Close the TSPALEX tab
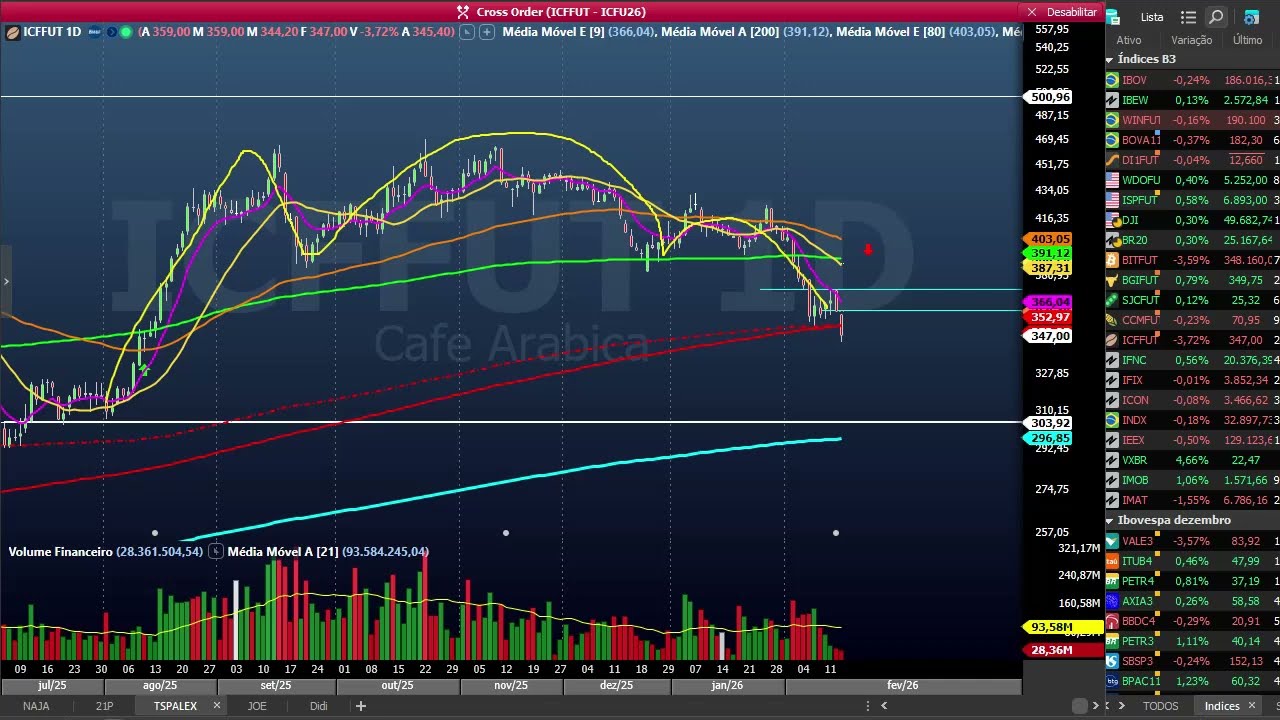 click(216, 706)
